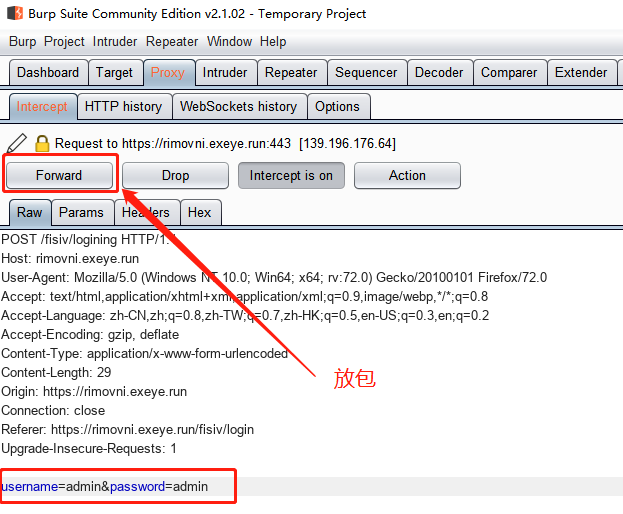Click the Host: rimovni.exeye.run header
623x514 pixels.
coord(70,259)
